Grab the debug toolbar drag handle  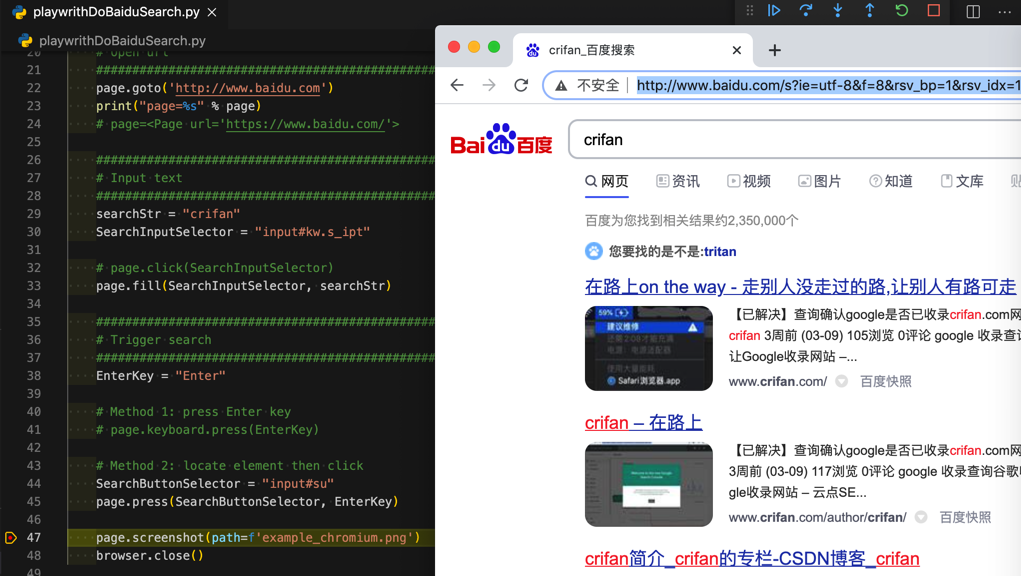coord(749,10)
